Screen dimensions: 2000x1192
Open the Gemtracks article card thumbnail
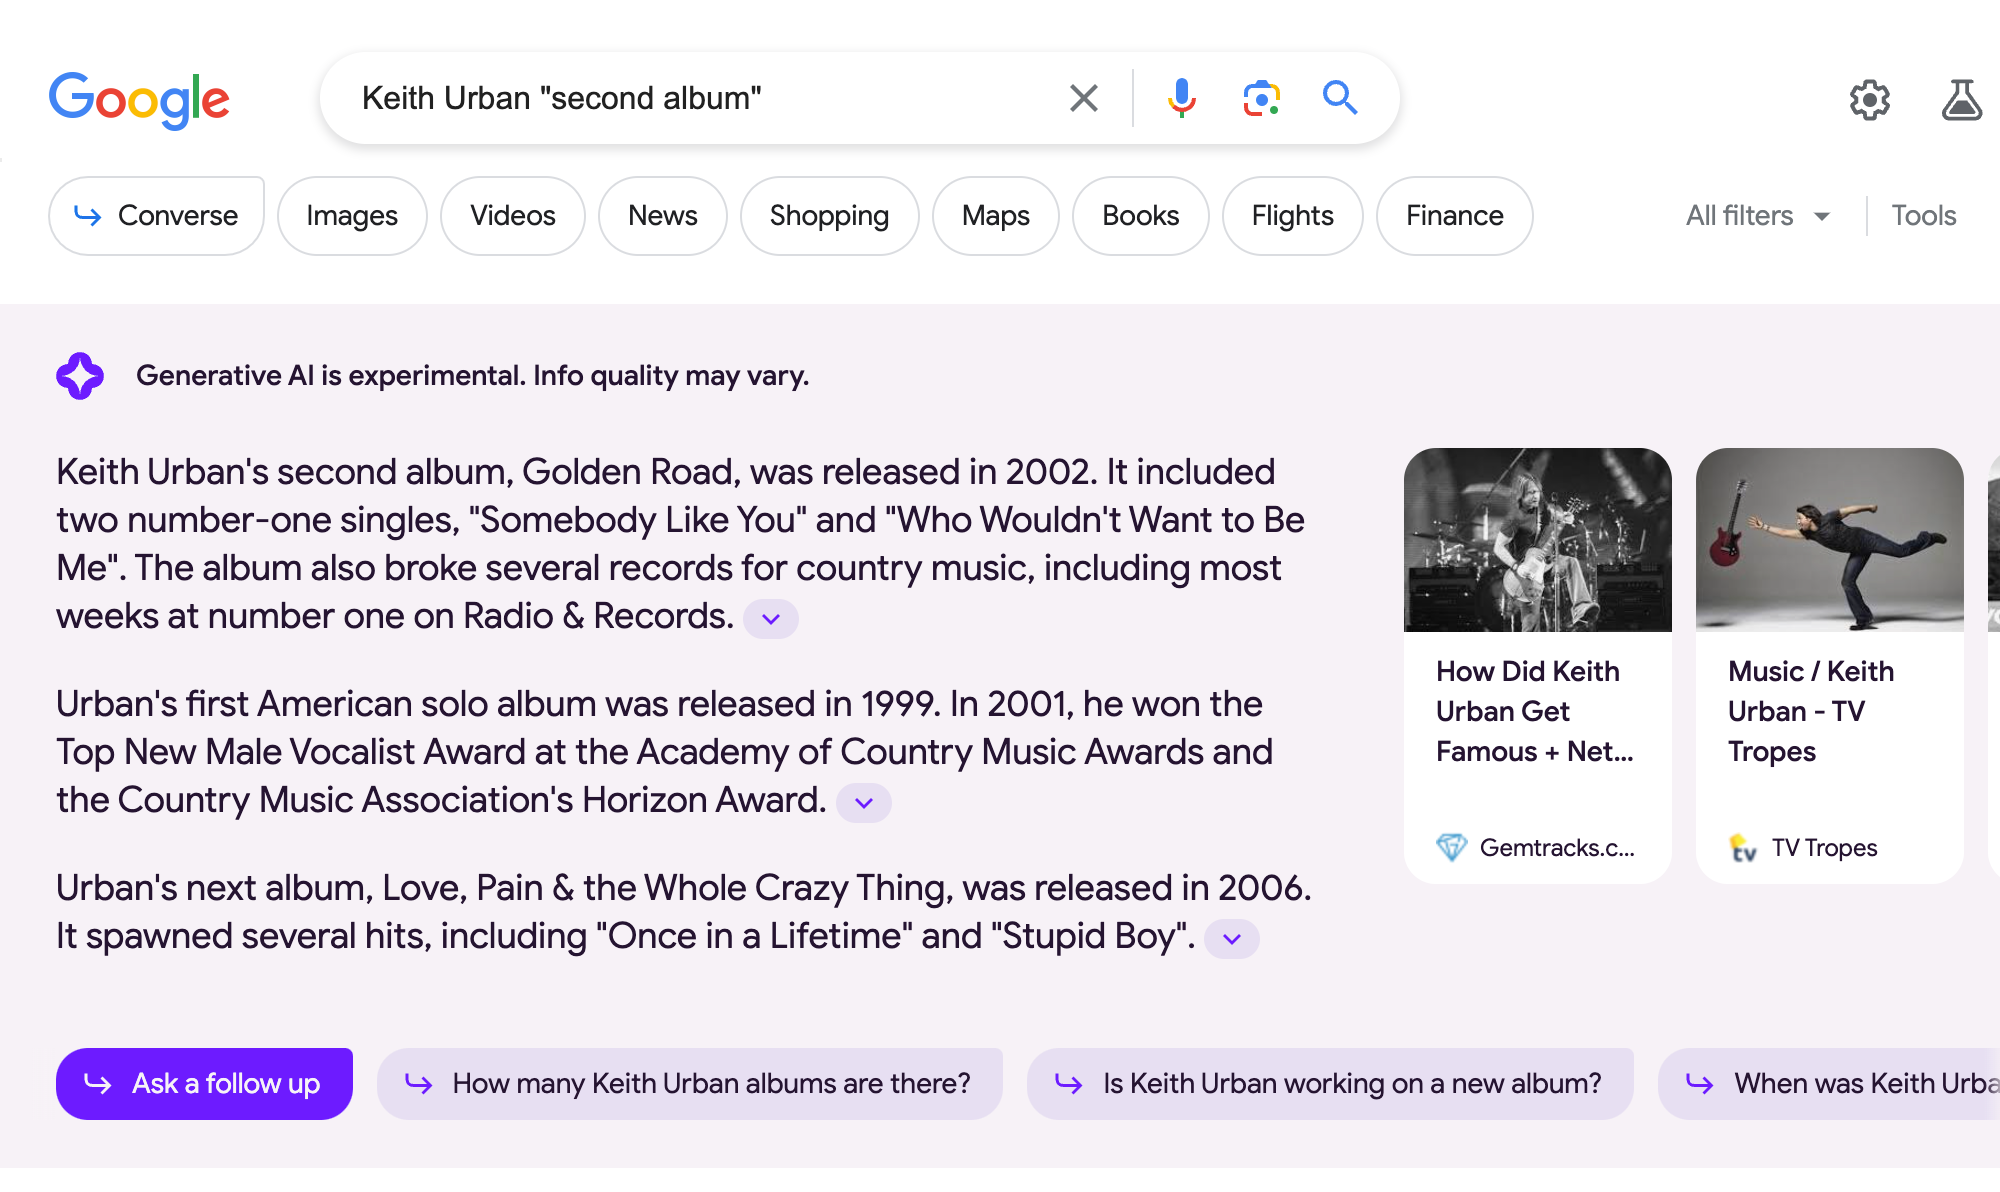tap(1537, 540)
